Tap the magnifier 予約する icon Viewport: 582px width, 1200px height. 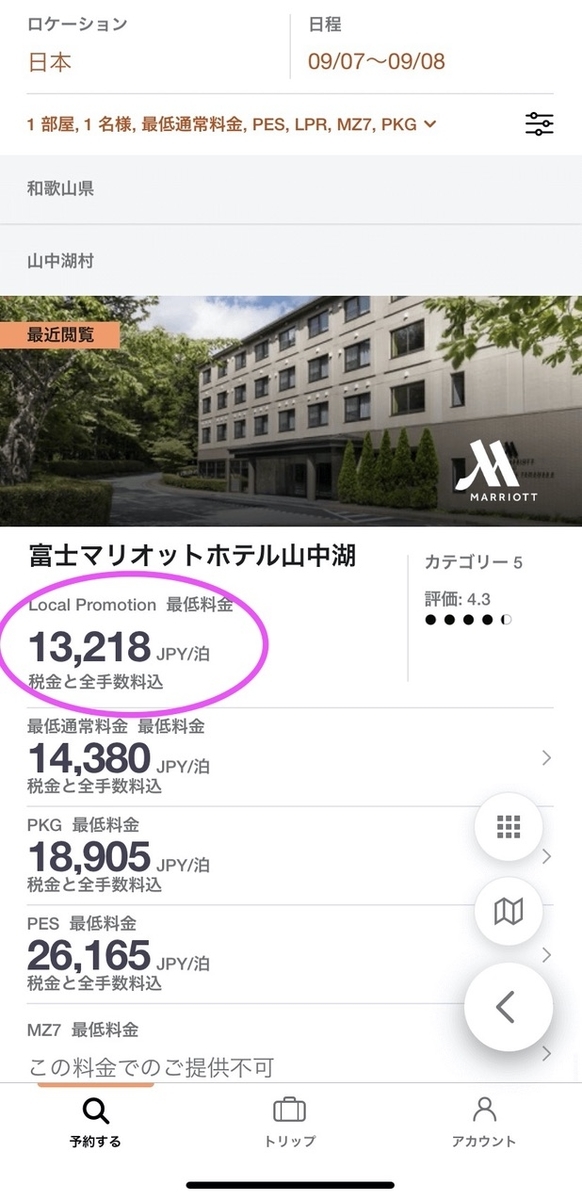tap(95, 1110)
